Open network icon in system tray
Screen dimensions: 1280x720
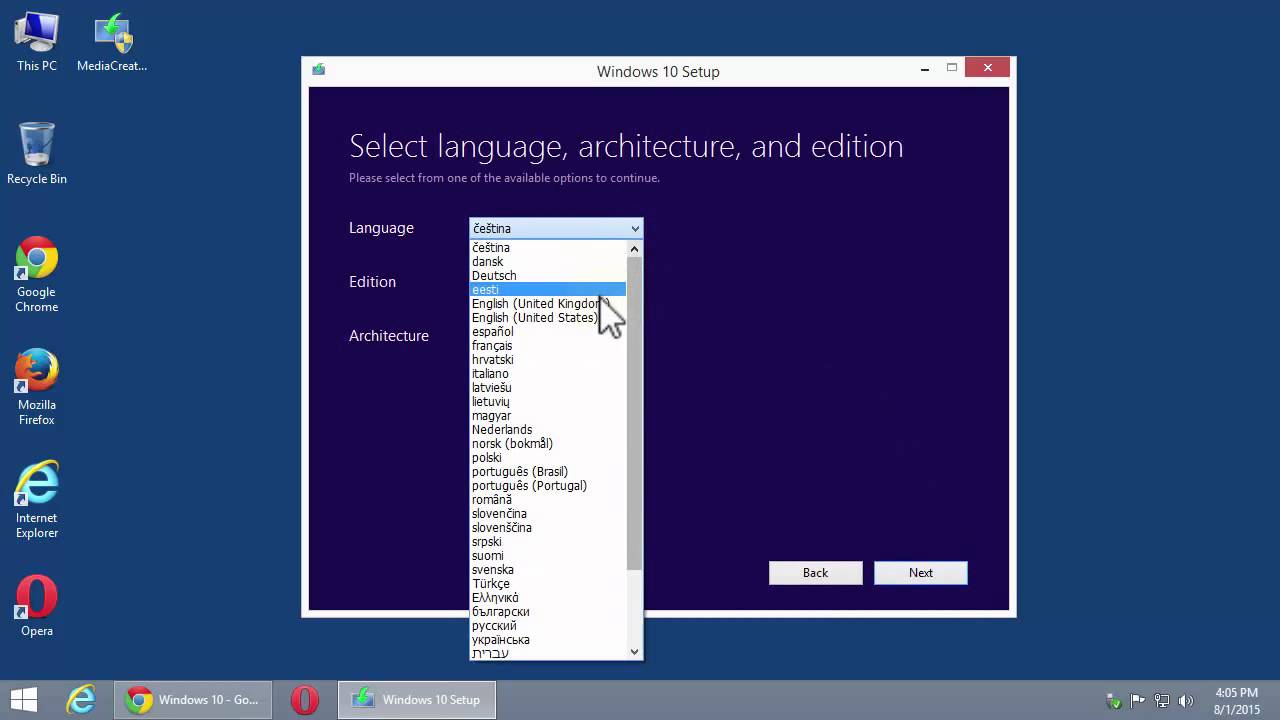[x=1162, y=701]
